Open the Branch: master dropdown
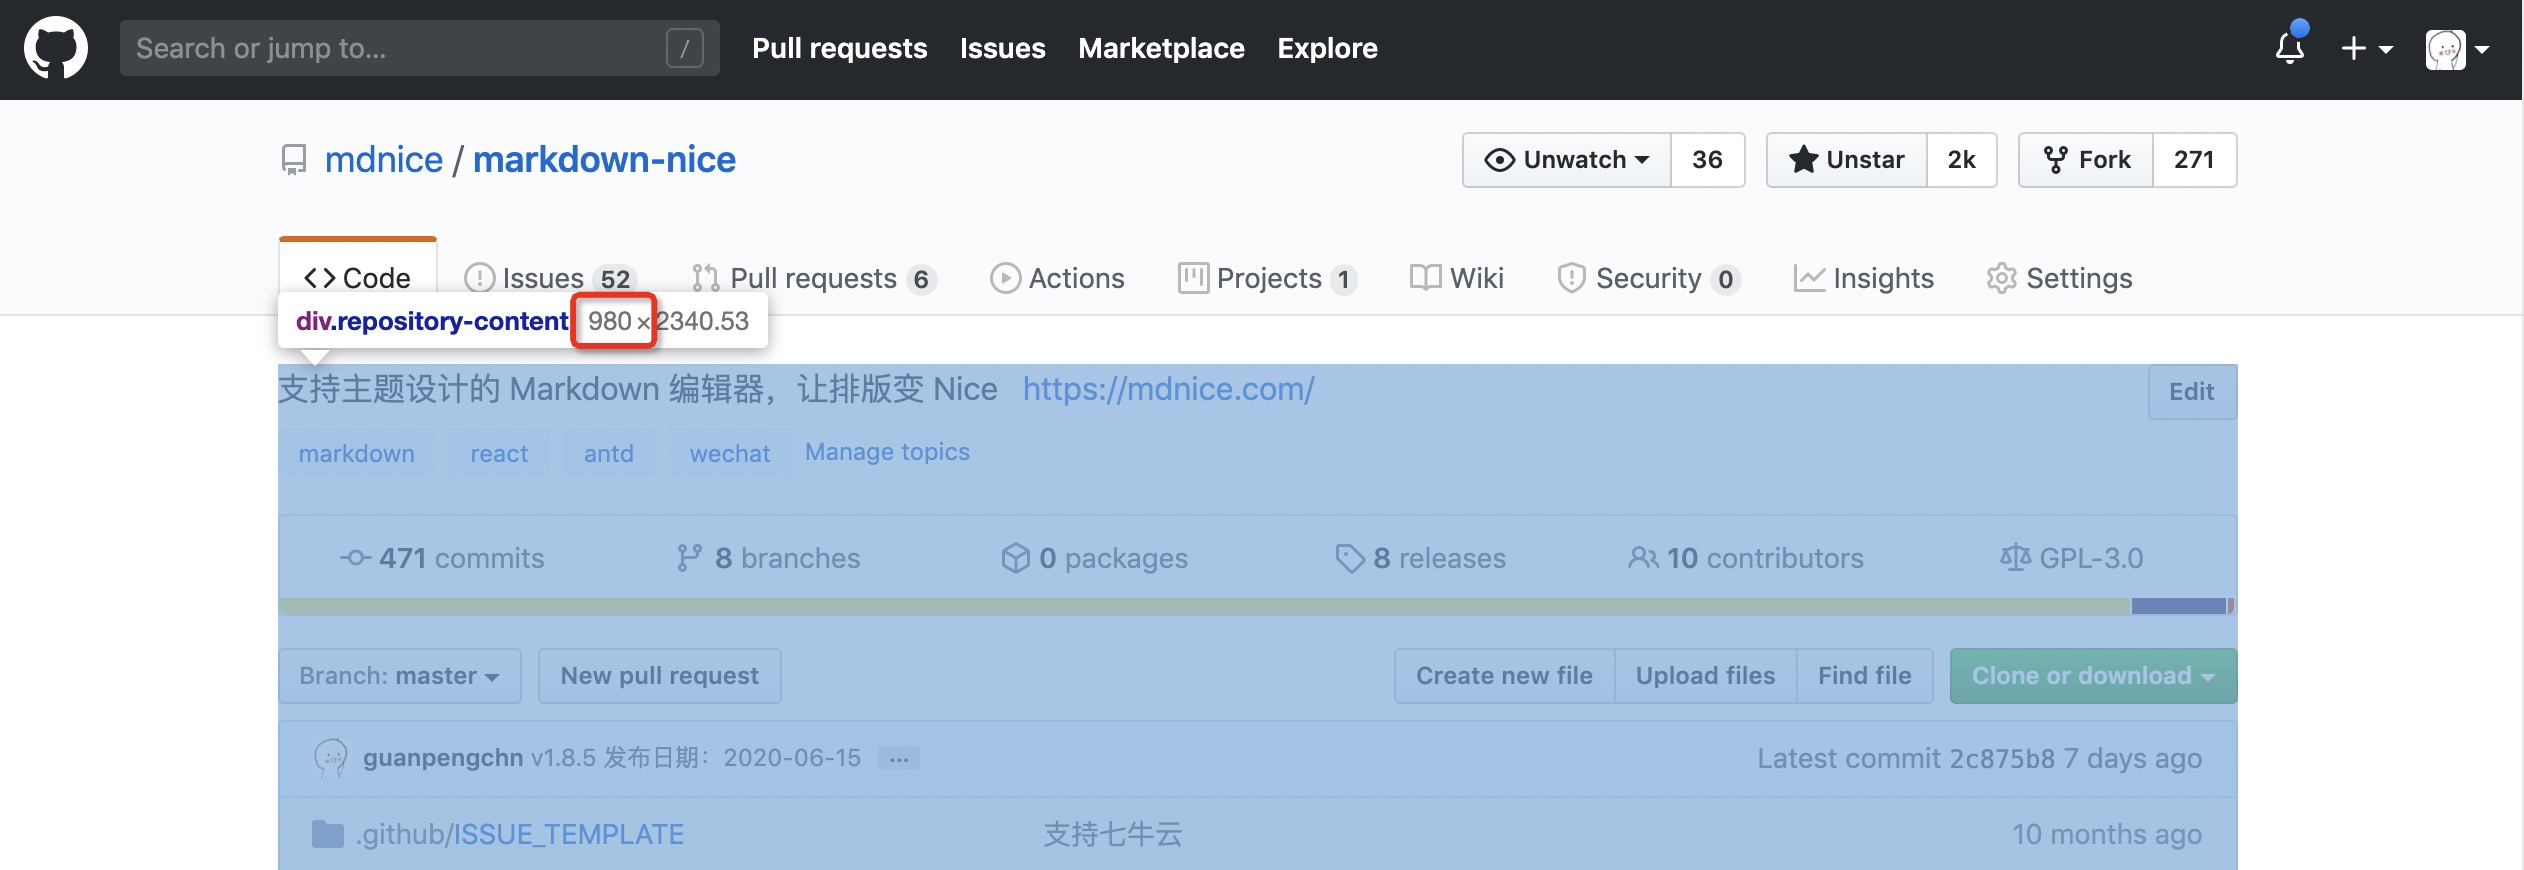 [400, 676]
